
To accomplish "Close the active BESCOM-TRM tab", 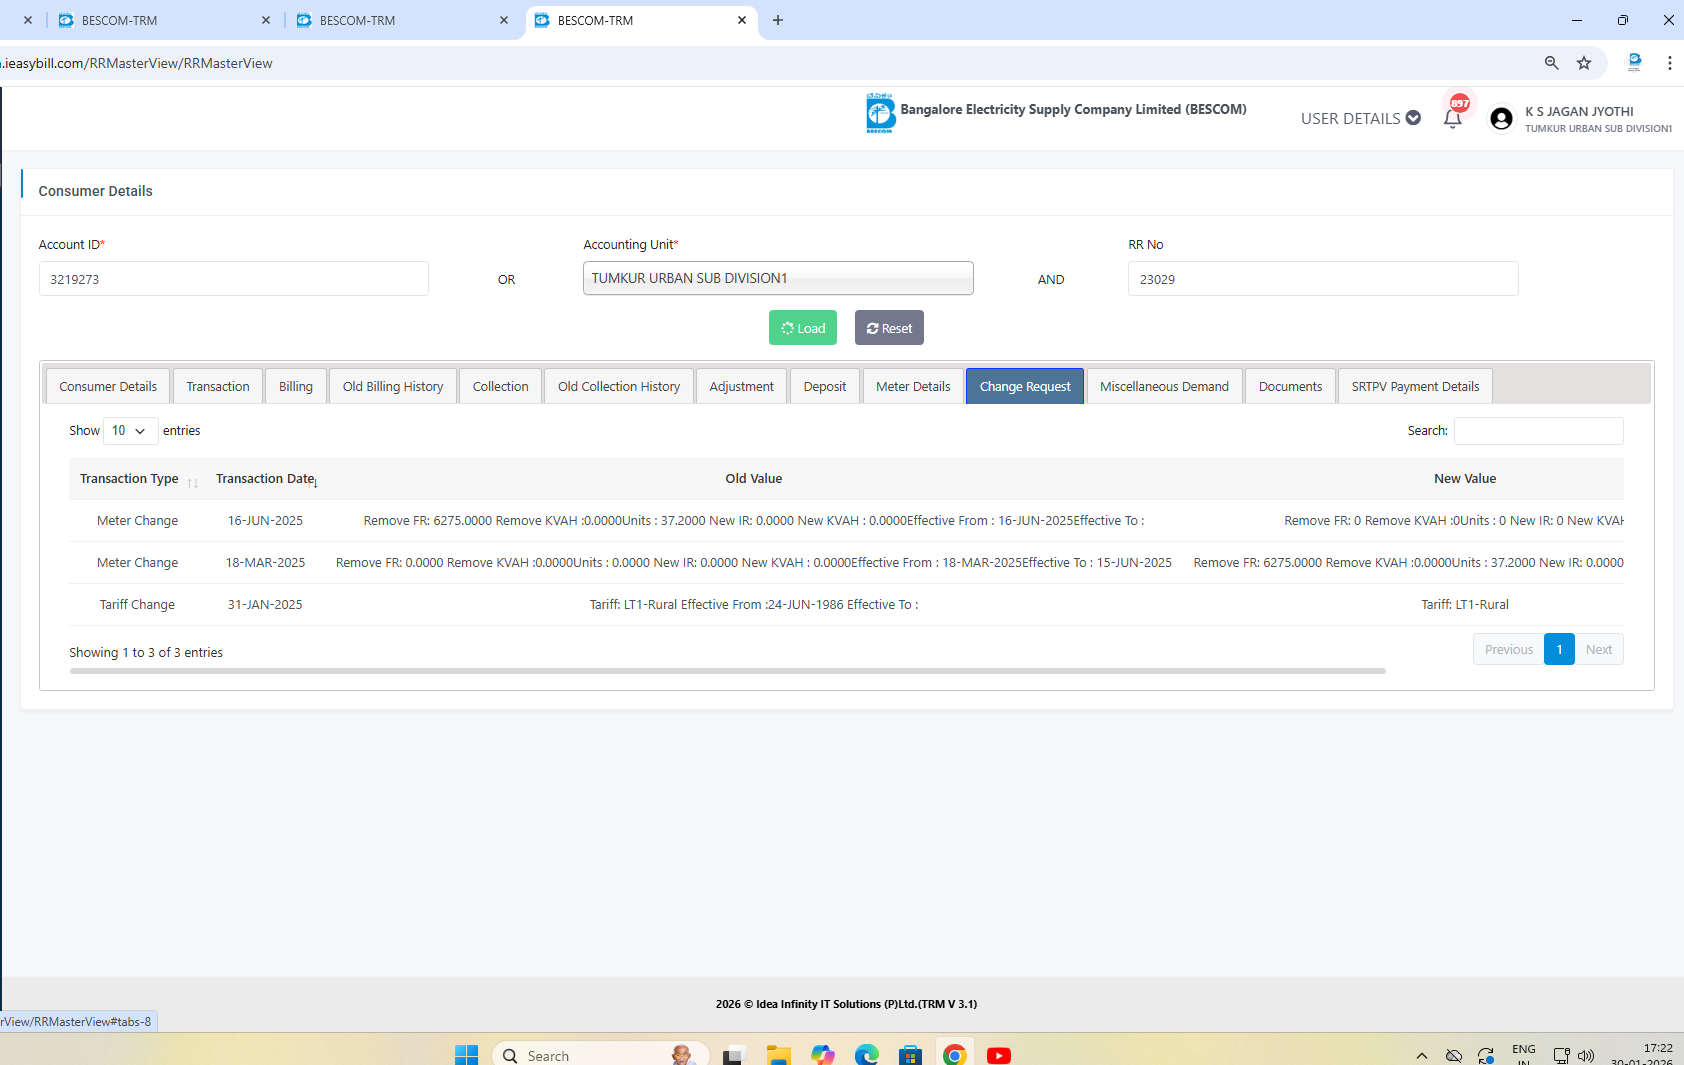I will (x=742, y=20).
